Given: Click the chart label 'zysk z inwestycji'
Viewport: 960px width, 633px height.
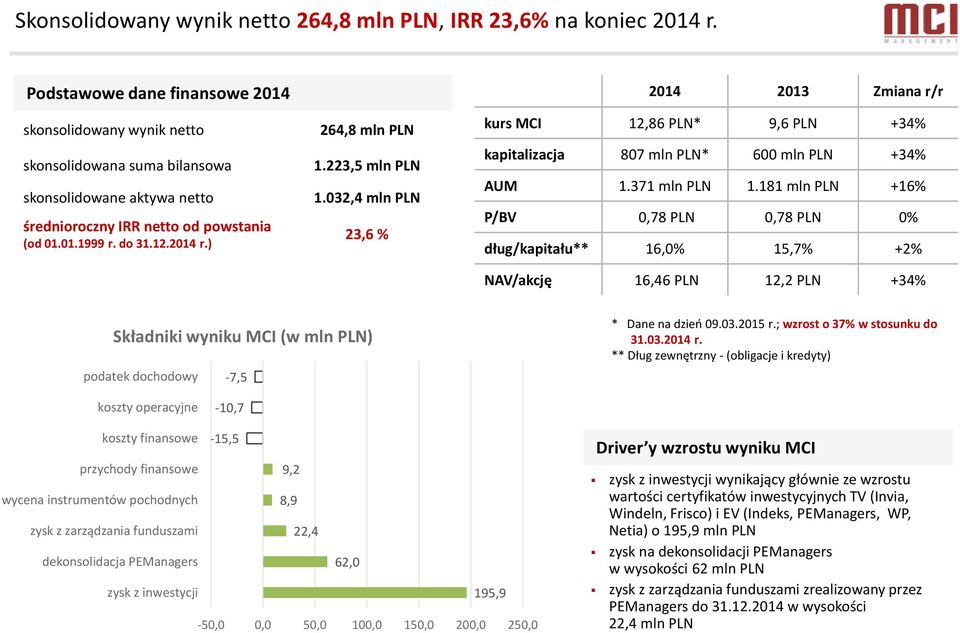Looking at the screenshot, I should point(152,592).
